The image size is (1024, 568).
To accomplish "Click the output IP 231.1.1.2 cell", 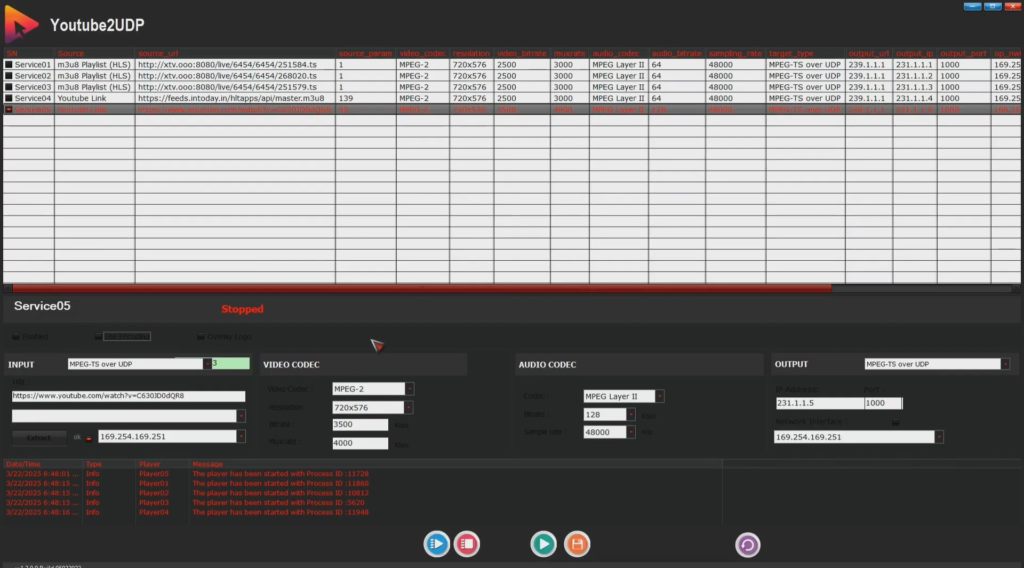I will pyautogui.click(x=914, y=76).
